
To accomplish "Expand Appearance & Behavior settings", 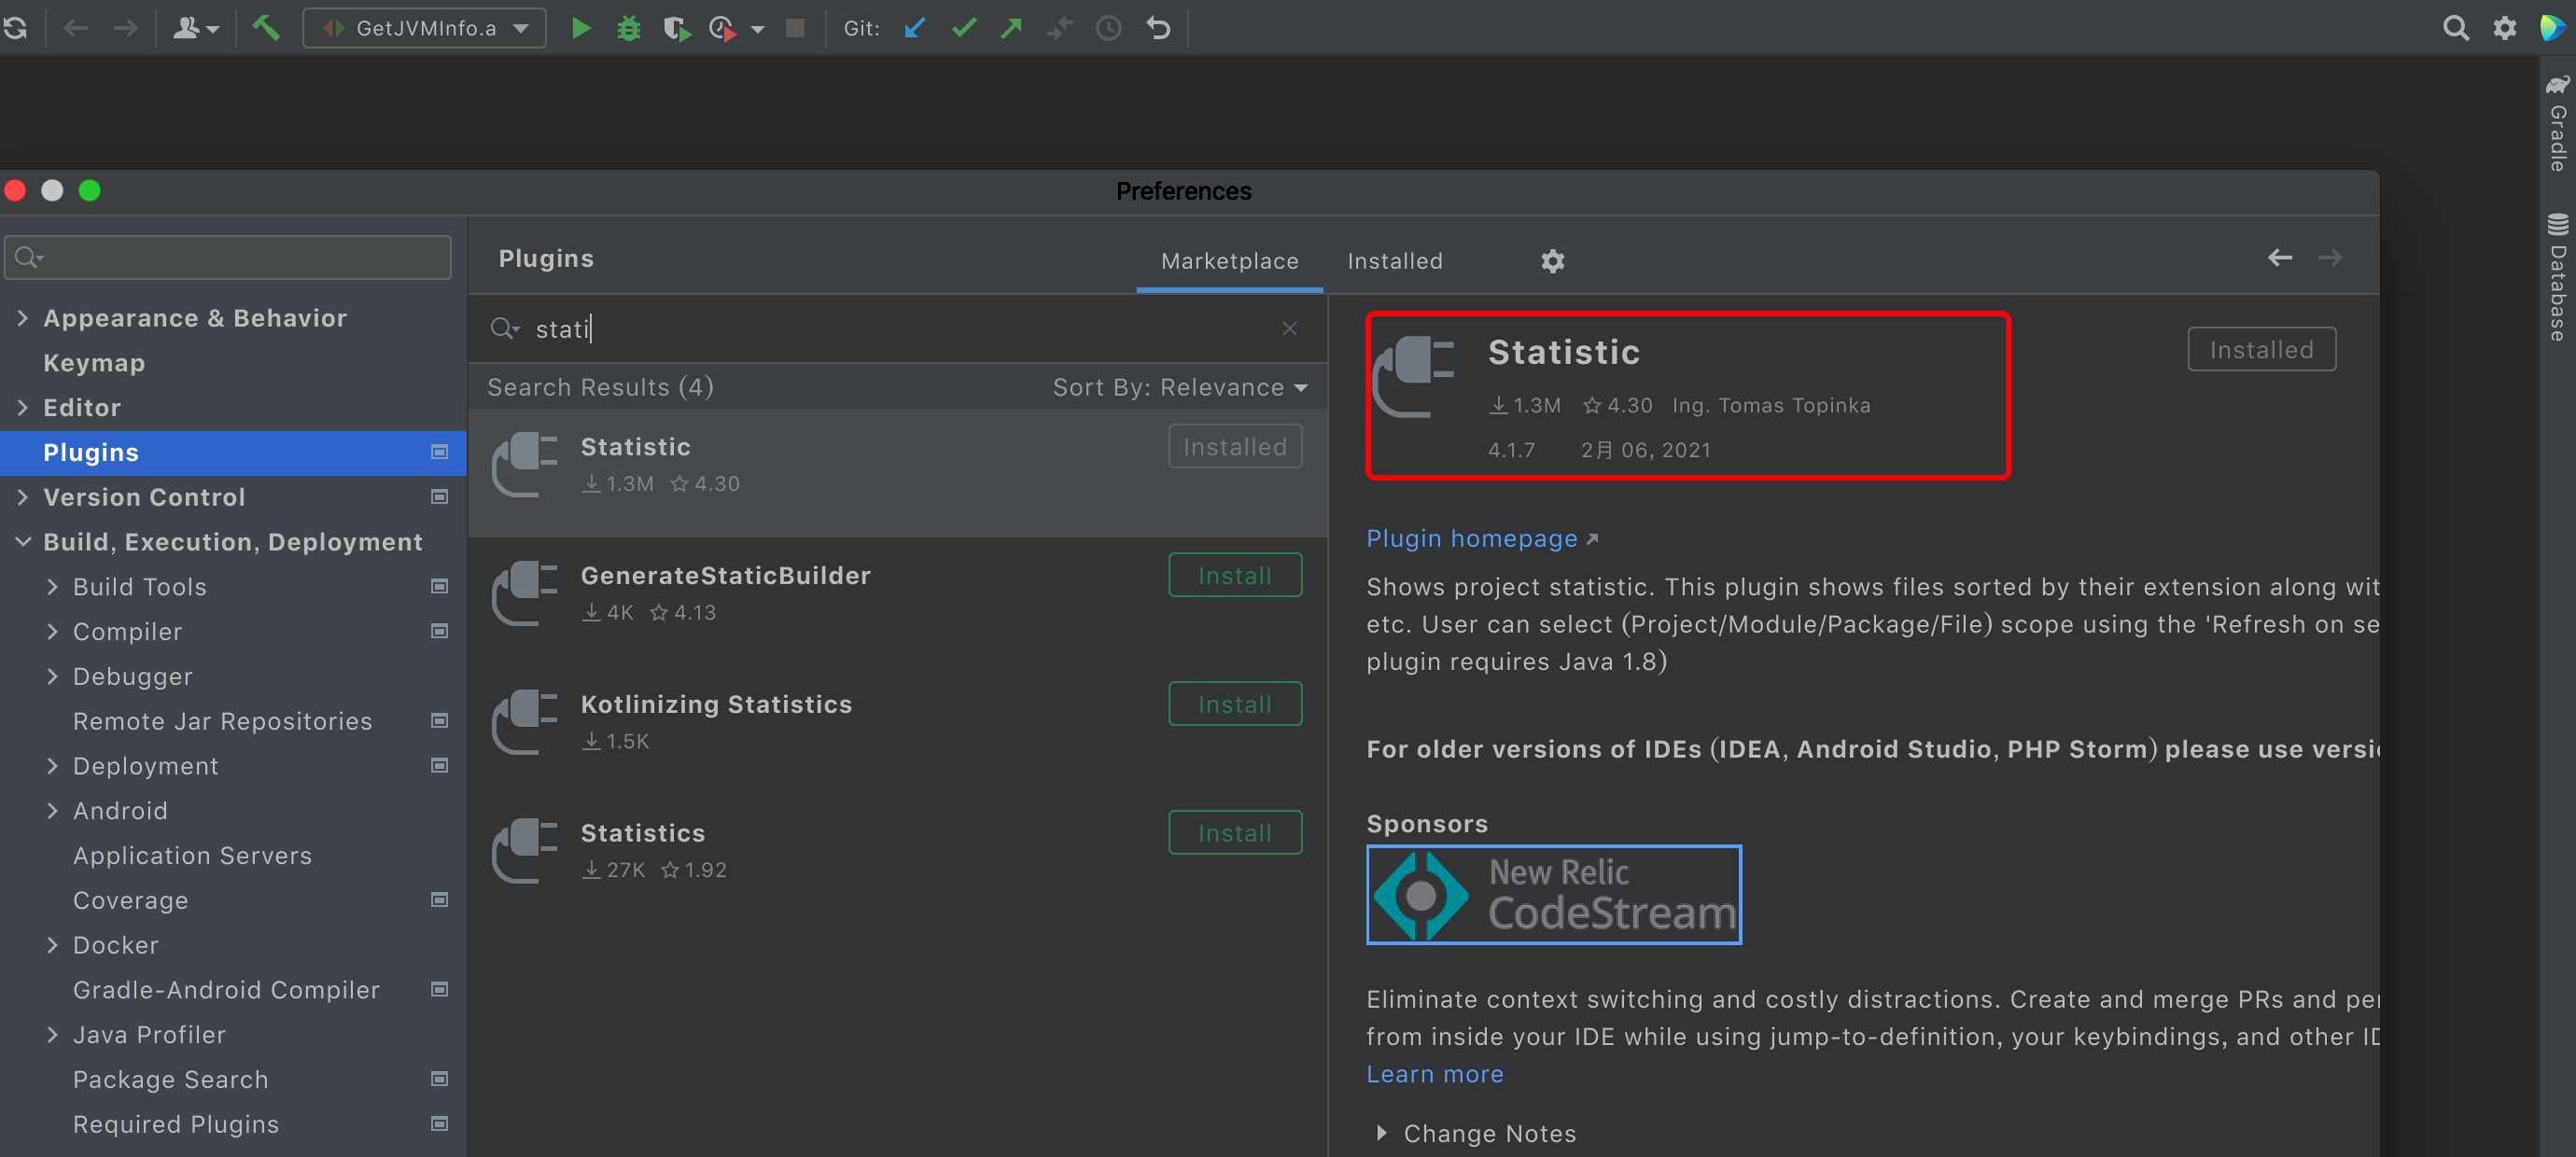I will pyautogui.click(x=22, y=318).
